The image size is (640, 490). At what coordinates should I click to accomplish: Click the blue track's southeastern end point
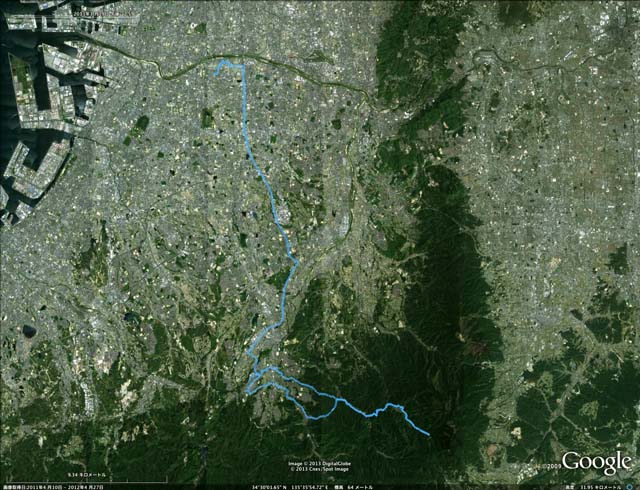[x=429, y=434]
